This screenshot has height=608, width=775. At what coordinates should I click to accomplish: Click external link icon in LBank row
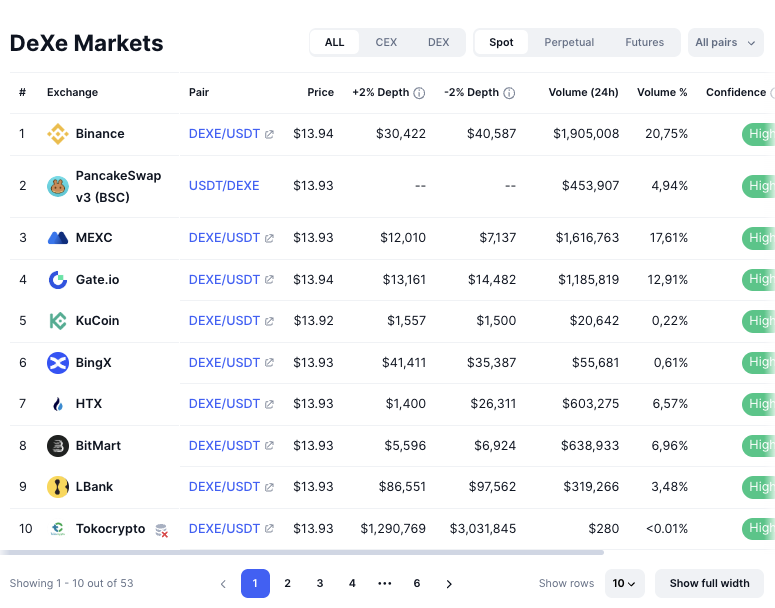coord(269,487)
